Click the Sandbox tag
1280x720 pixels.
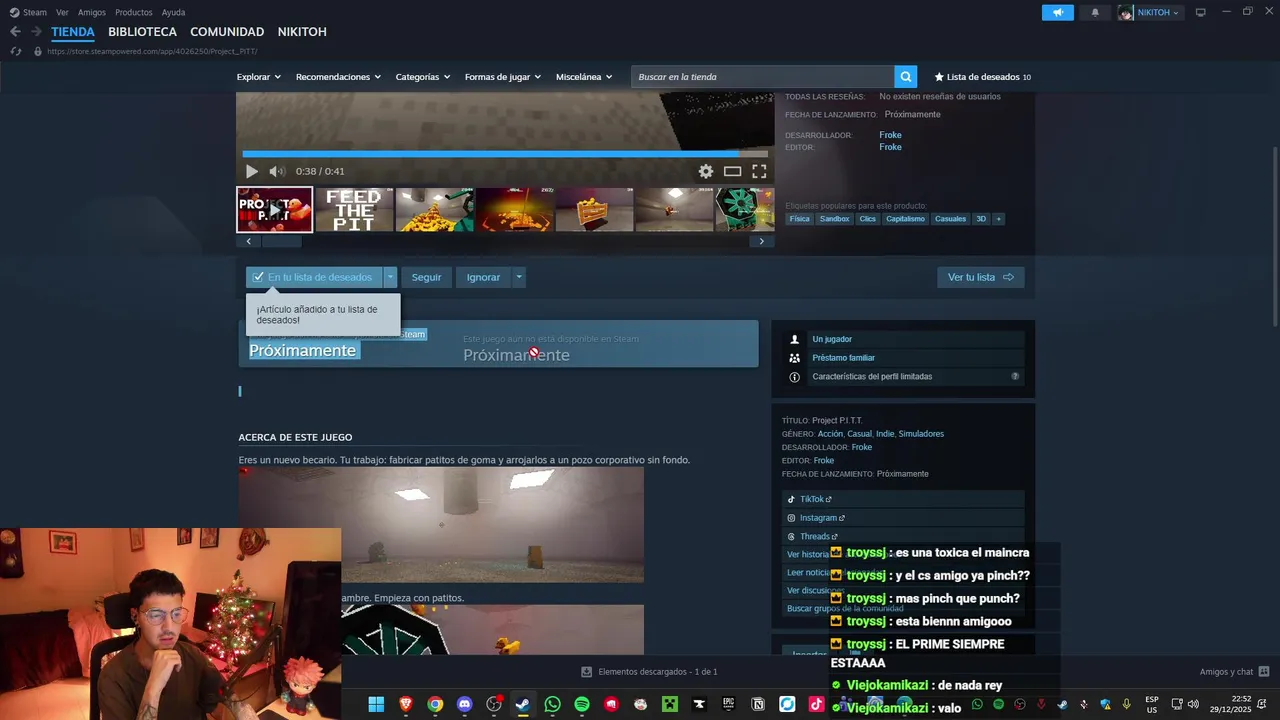pyautogui.click(x=834, y=219)
